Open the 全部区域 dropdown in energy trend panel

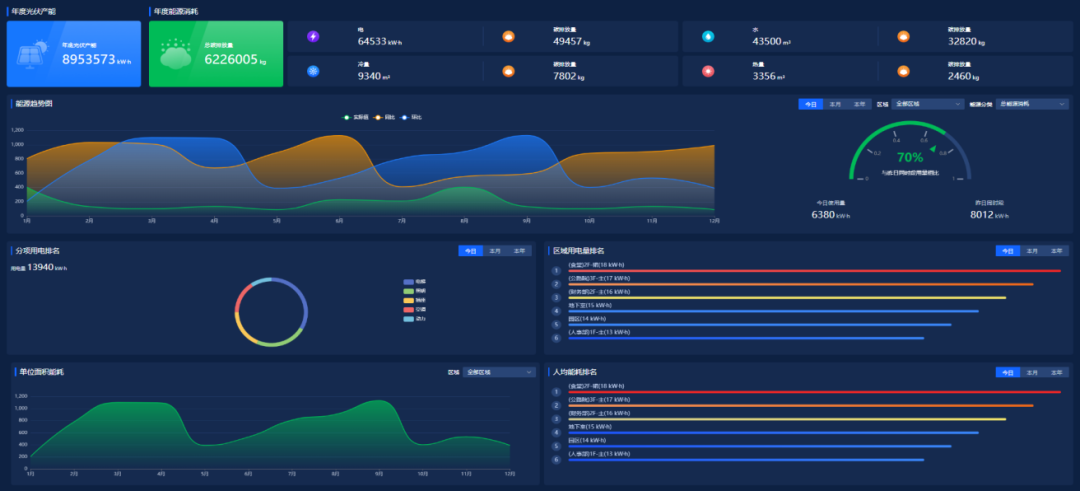tap(927, 104)
